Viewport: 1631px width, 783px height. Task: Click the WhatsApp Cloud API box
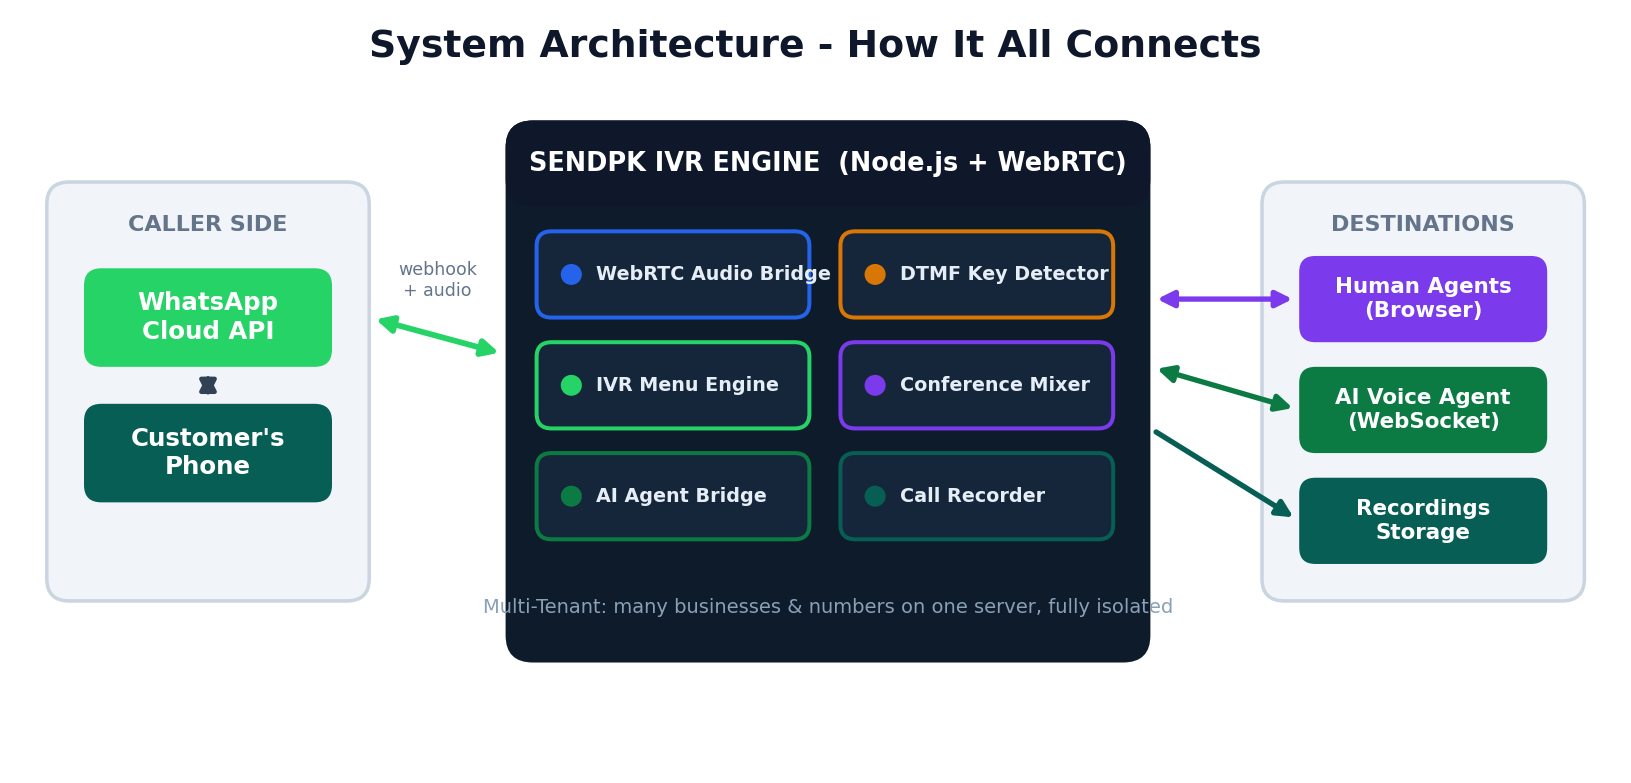(x=208, y=317)
